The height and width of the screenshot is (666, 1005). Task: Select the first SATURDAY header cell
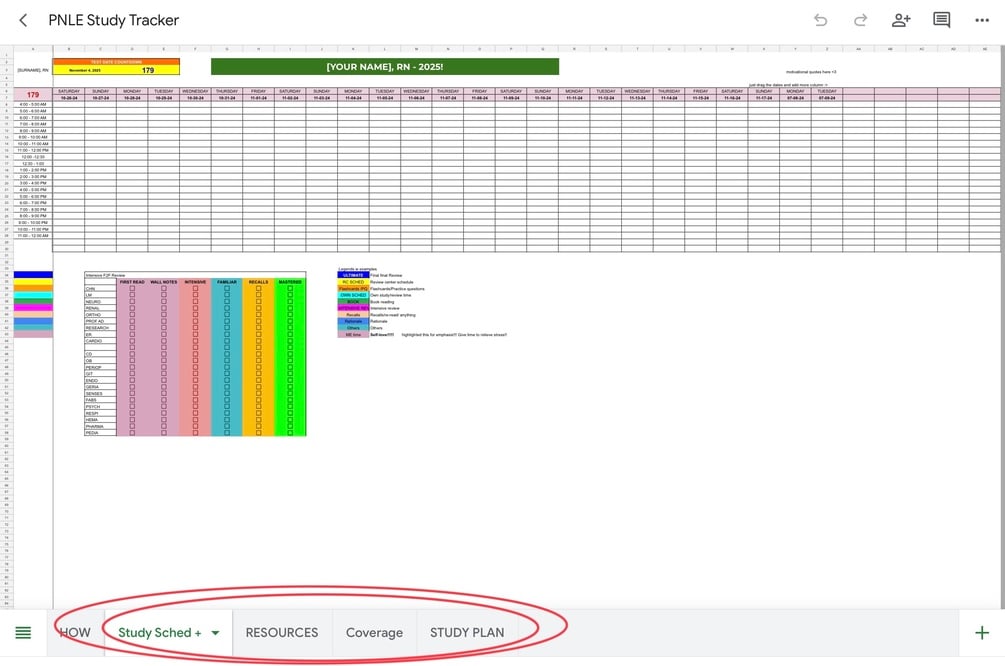pyautogui.click(x=69, y=92)
